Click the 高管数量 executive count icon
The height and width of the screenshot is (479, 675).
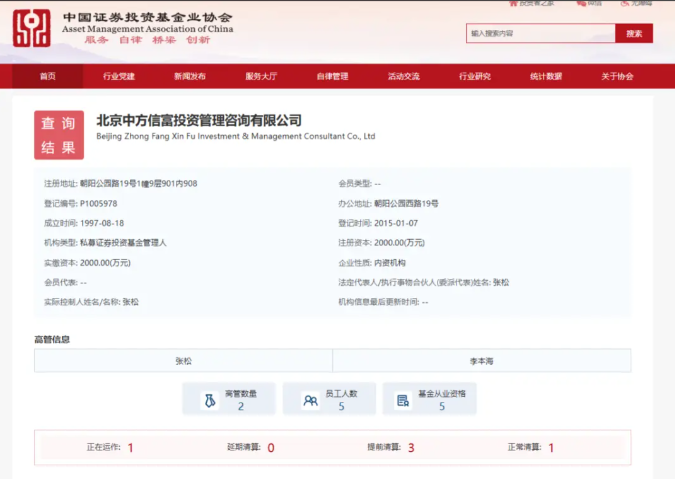click(x=209, y=400)
